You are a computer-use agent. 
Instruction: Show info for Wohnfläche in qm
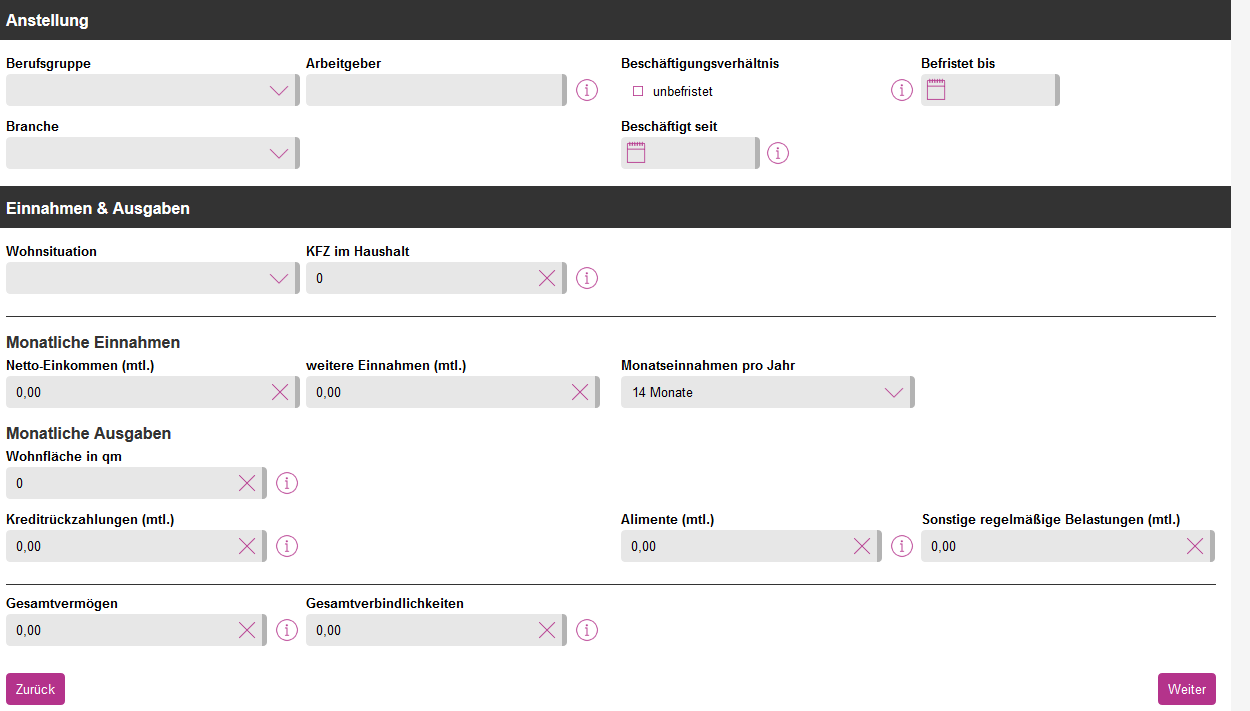point(287,483)
